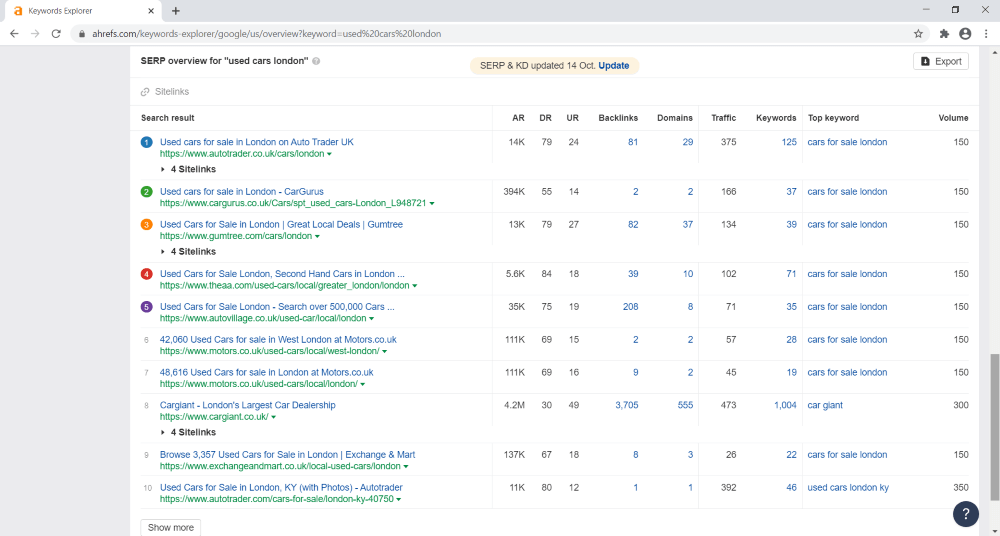Expand 4 Sitelinks under Auto Trader result

click(x=189, y=169)
